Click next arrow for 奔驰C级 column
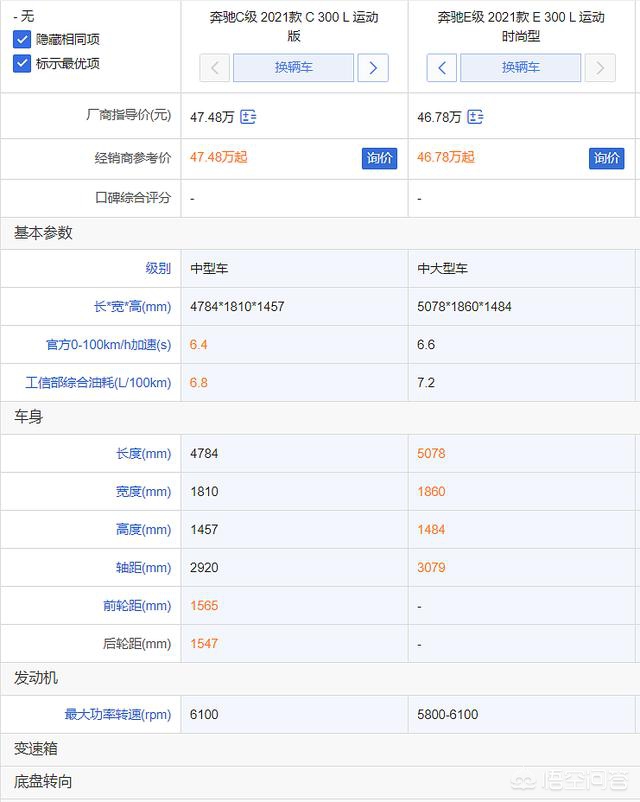The image size is (640, 802). pos(373,68)
